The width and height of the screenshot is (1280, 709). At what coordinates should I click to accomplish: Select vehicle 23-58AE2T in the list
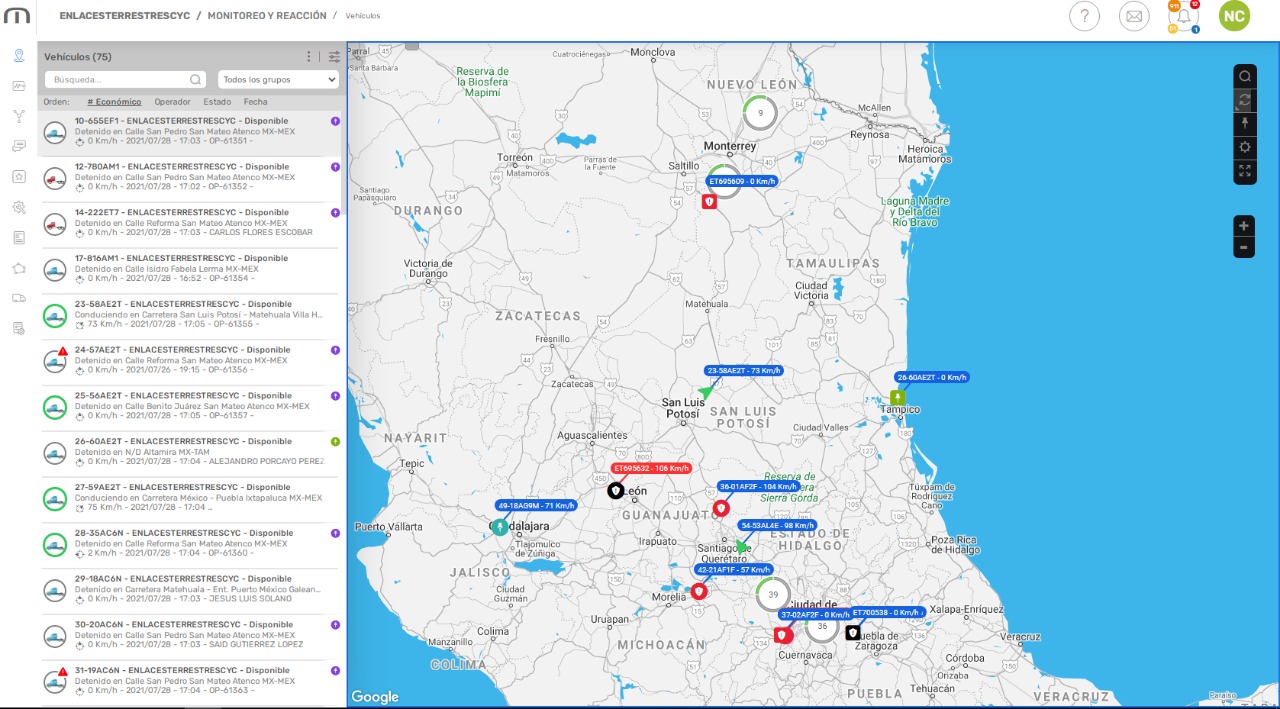190,315
